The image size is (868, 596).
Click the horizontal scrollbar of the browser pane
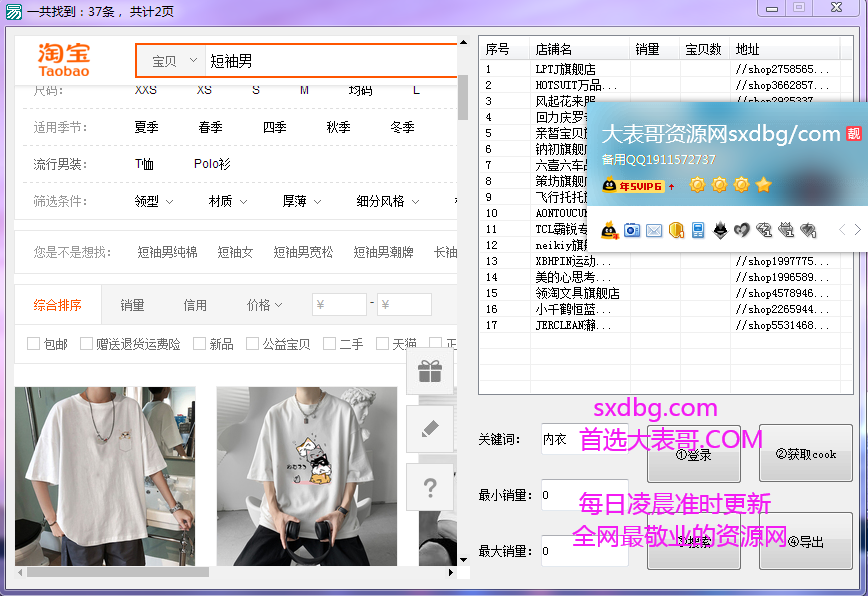coord(118,573)
